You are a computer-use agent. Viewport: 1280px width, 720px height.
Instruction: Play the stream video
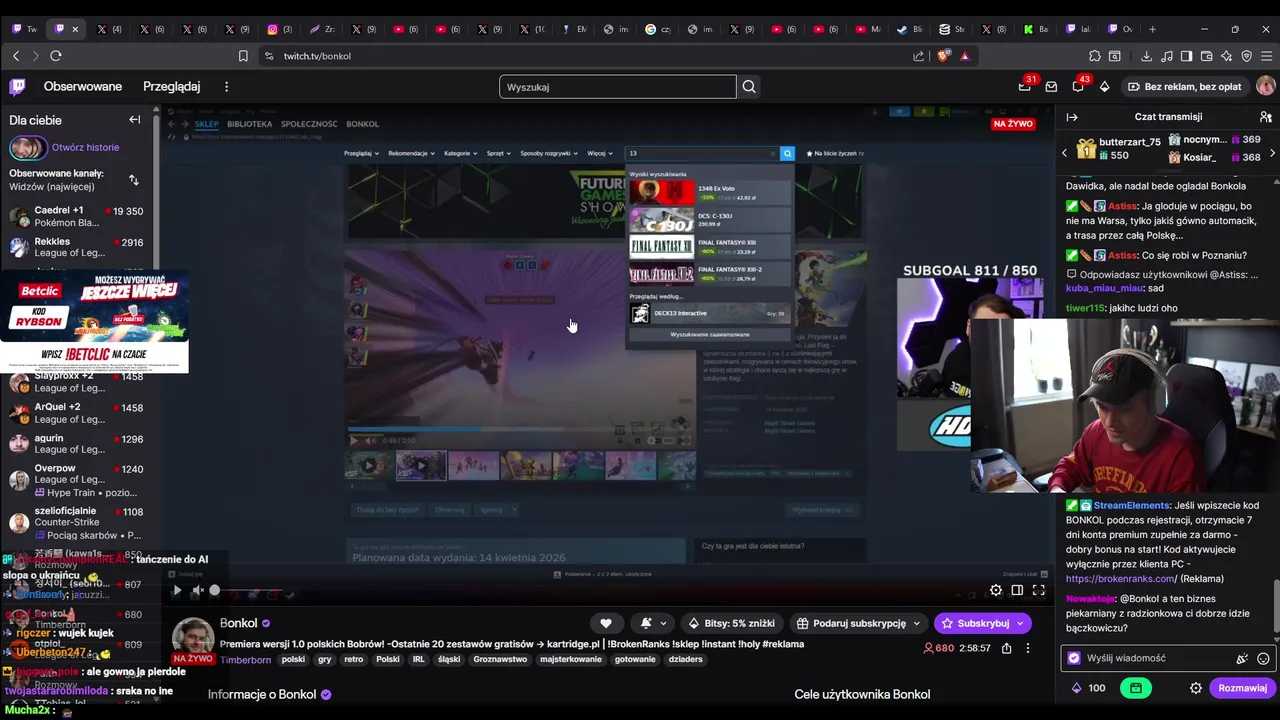tap(177, 590)
